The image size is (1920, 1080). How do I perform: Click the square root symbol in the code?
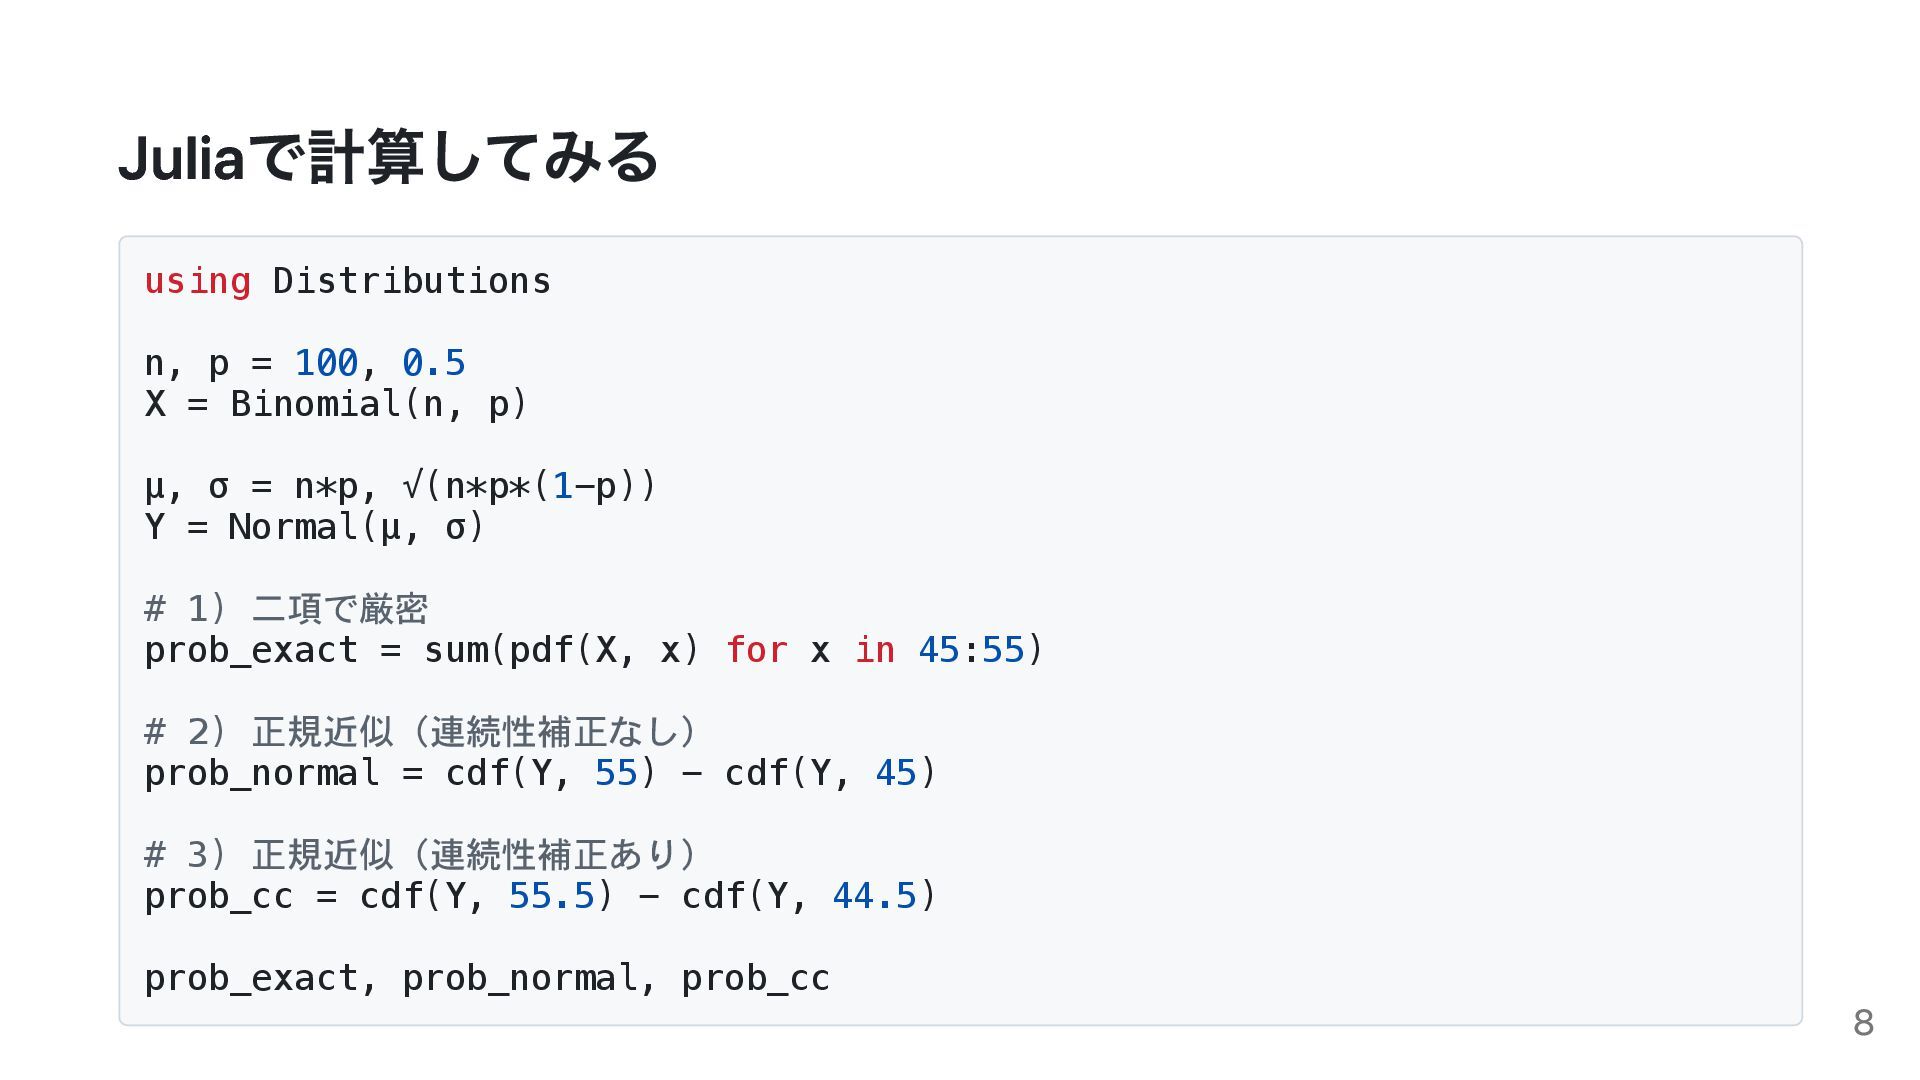(412, 486)
